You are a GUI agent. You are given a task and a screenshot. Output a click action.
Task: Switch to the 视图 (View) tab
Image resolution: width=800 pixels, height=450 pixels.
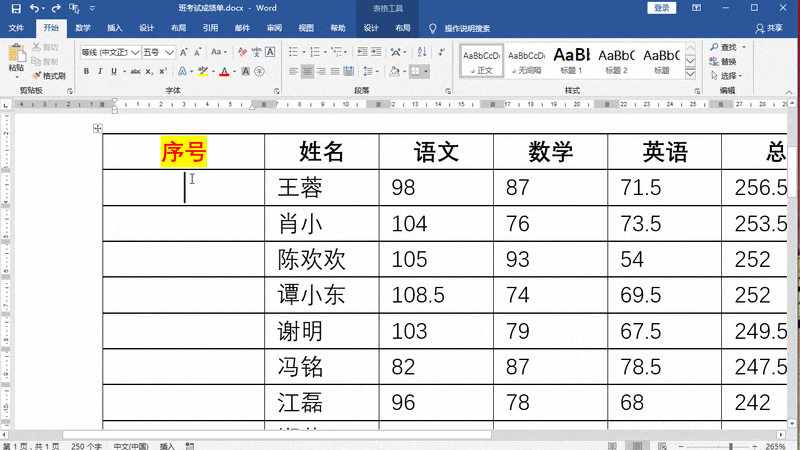pos(306,28)
